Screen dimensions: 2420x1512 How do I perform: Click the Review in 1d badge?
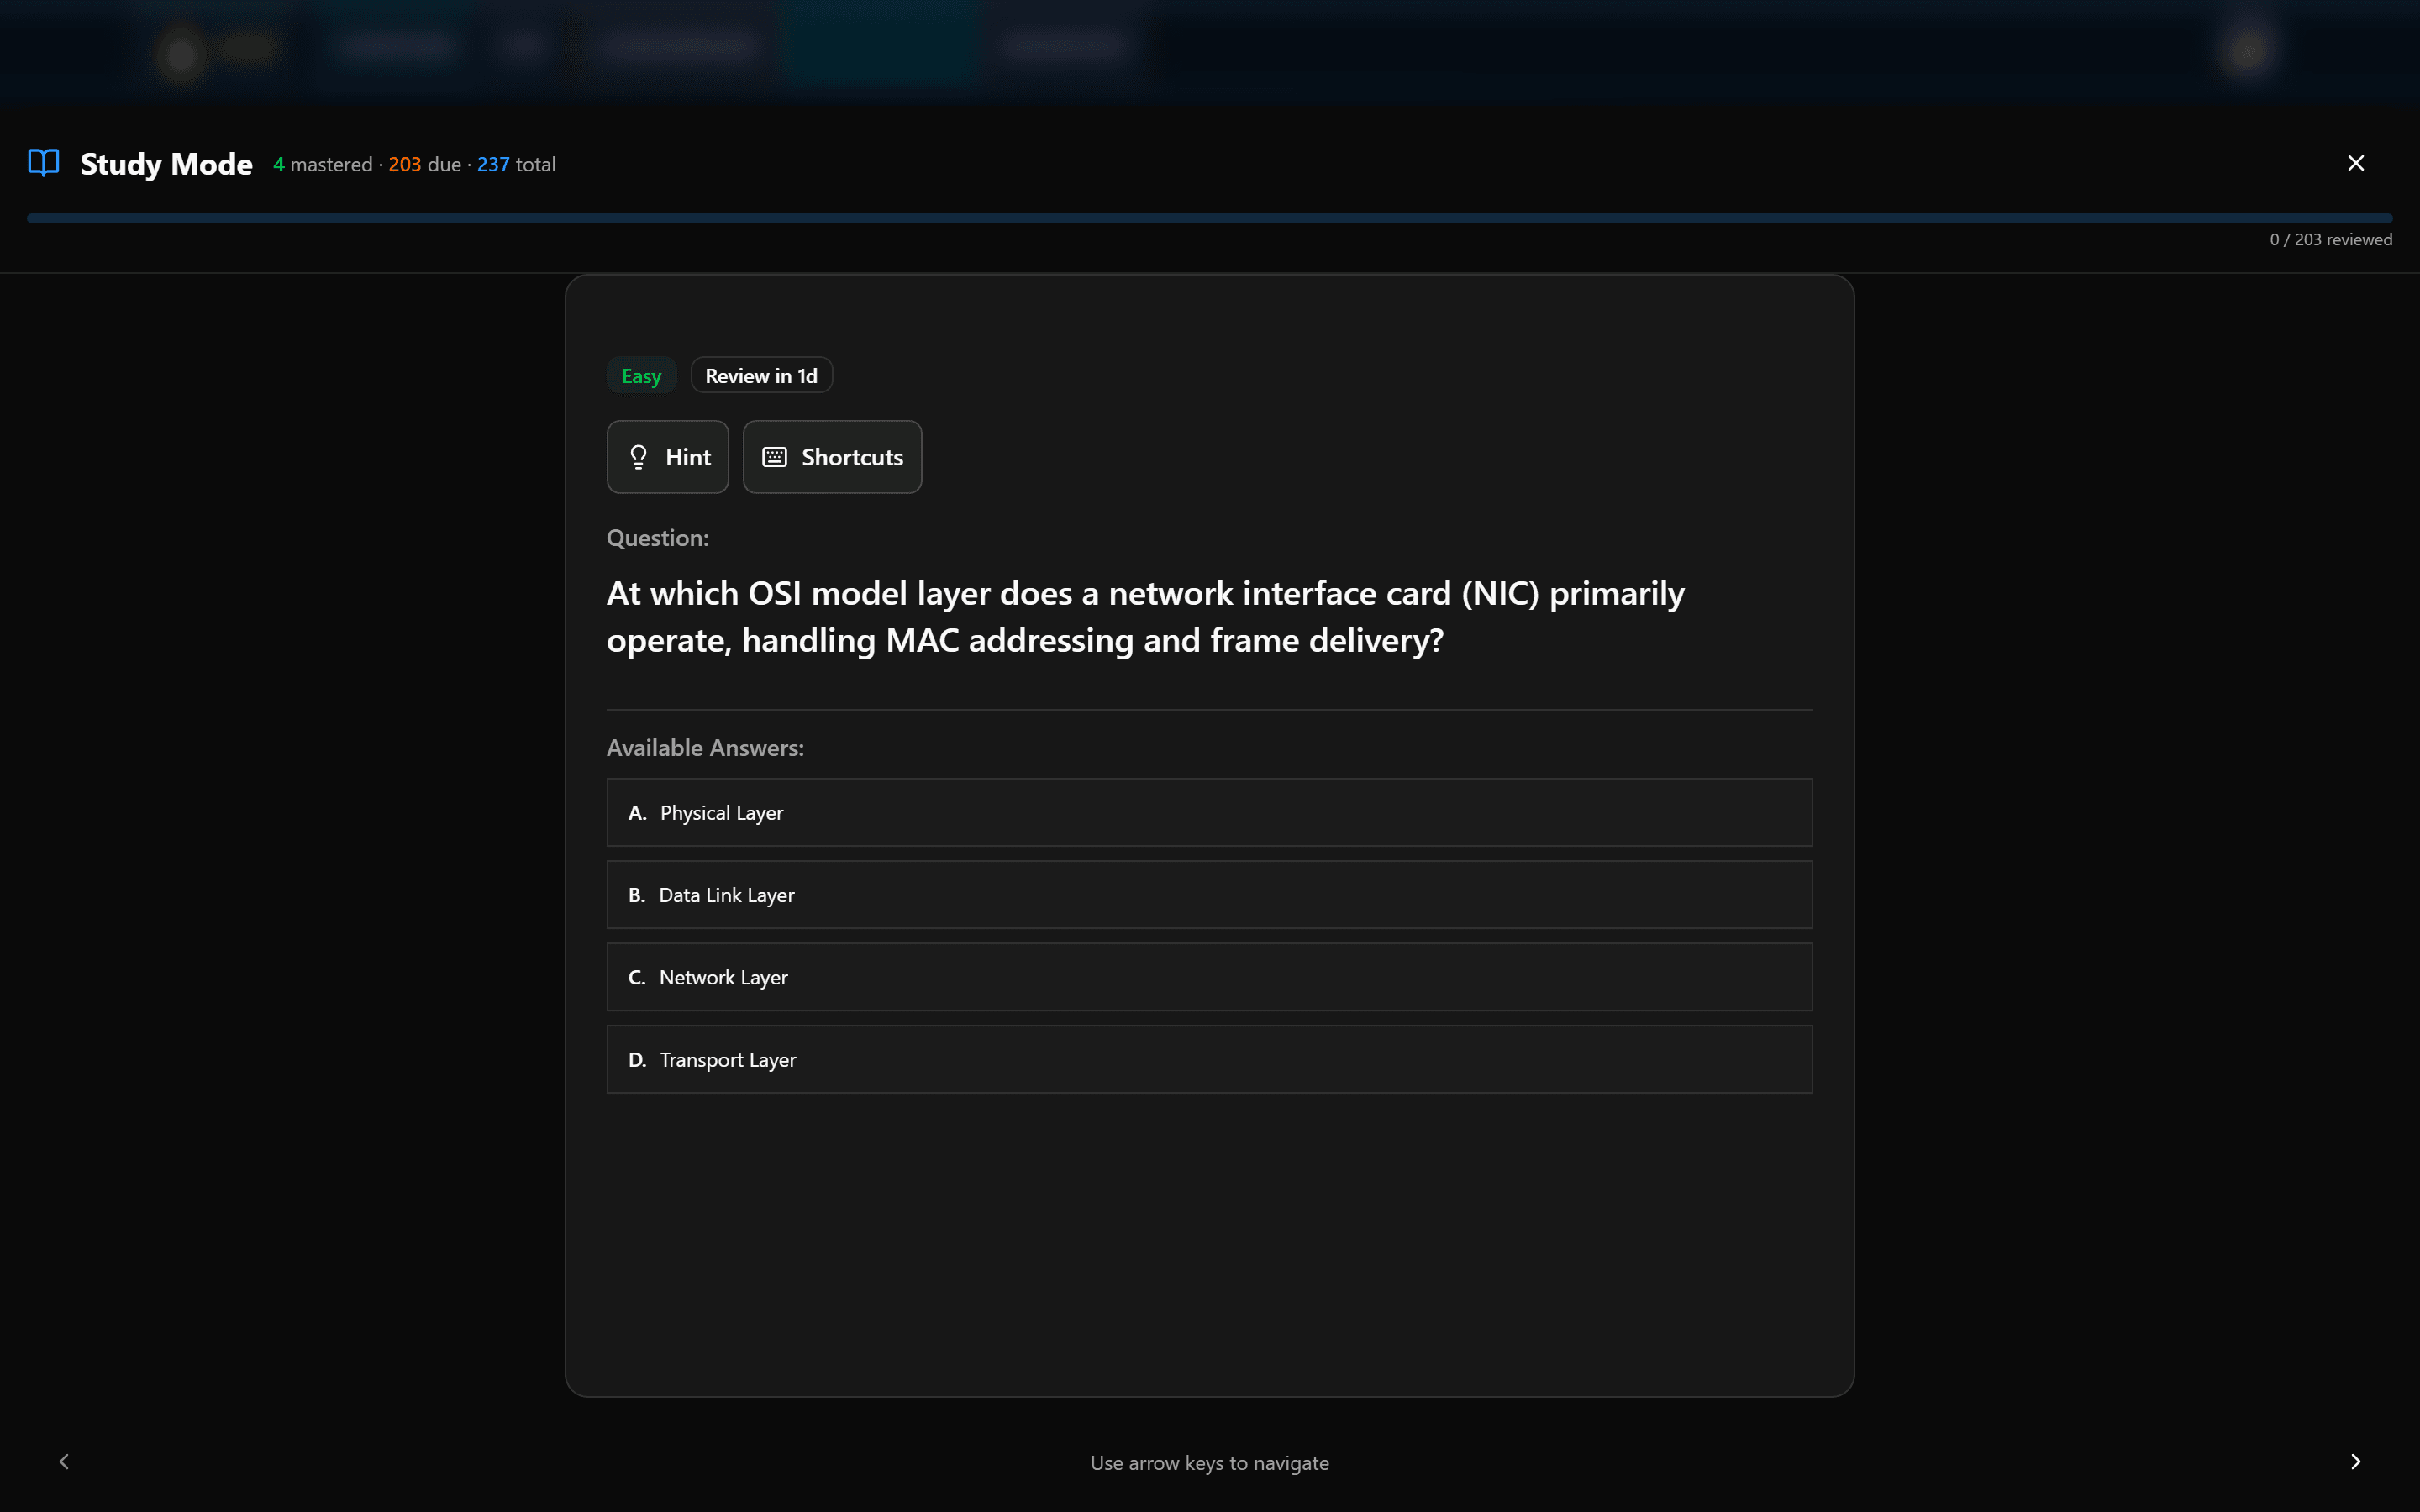(760, 375)
